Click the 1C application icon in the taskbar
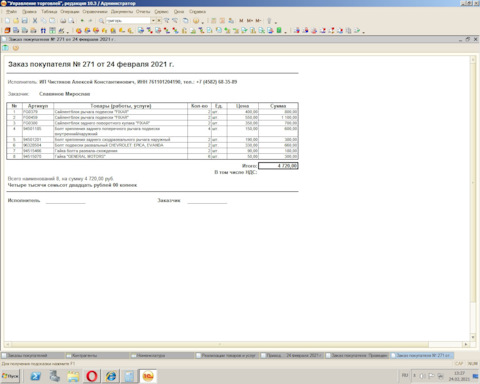Image resolution: width=480 pixels, height=384 pixels. 148,376
